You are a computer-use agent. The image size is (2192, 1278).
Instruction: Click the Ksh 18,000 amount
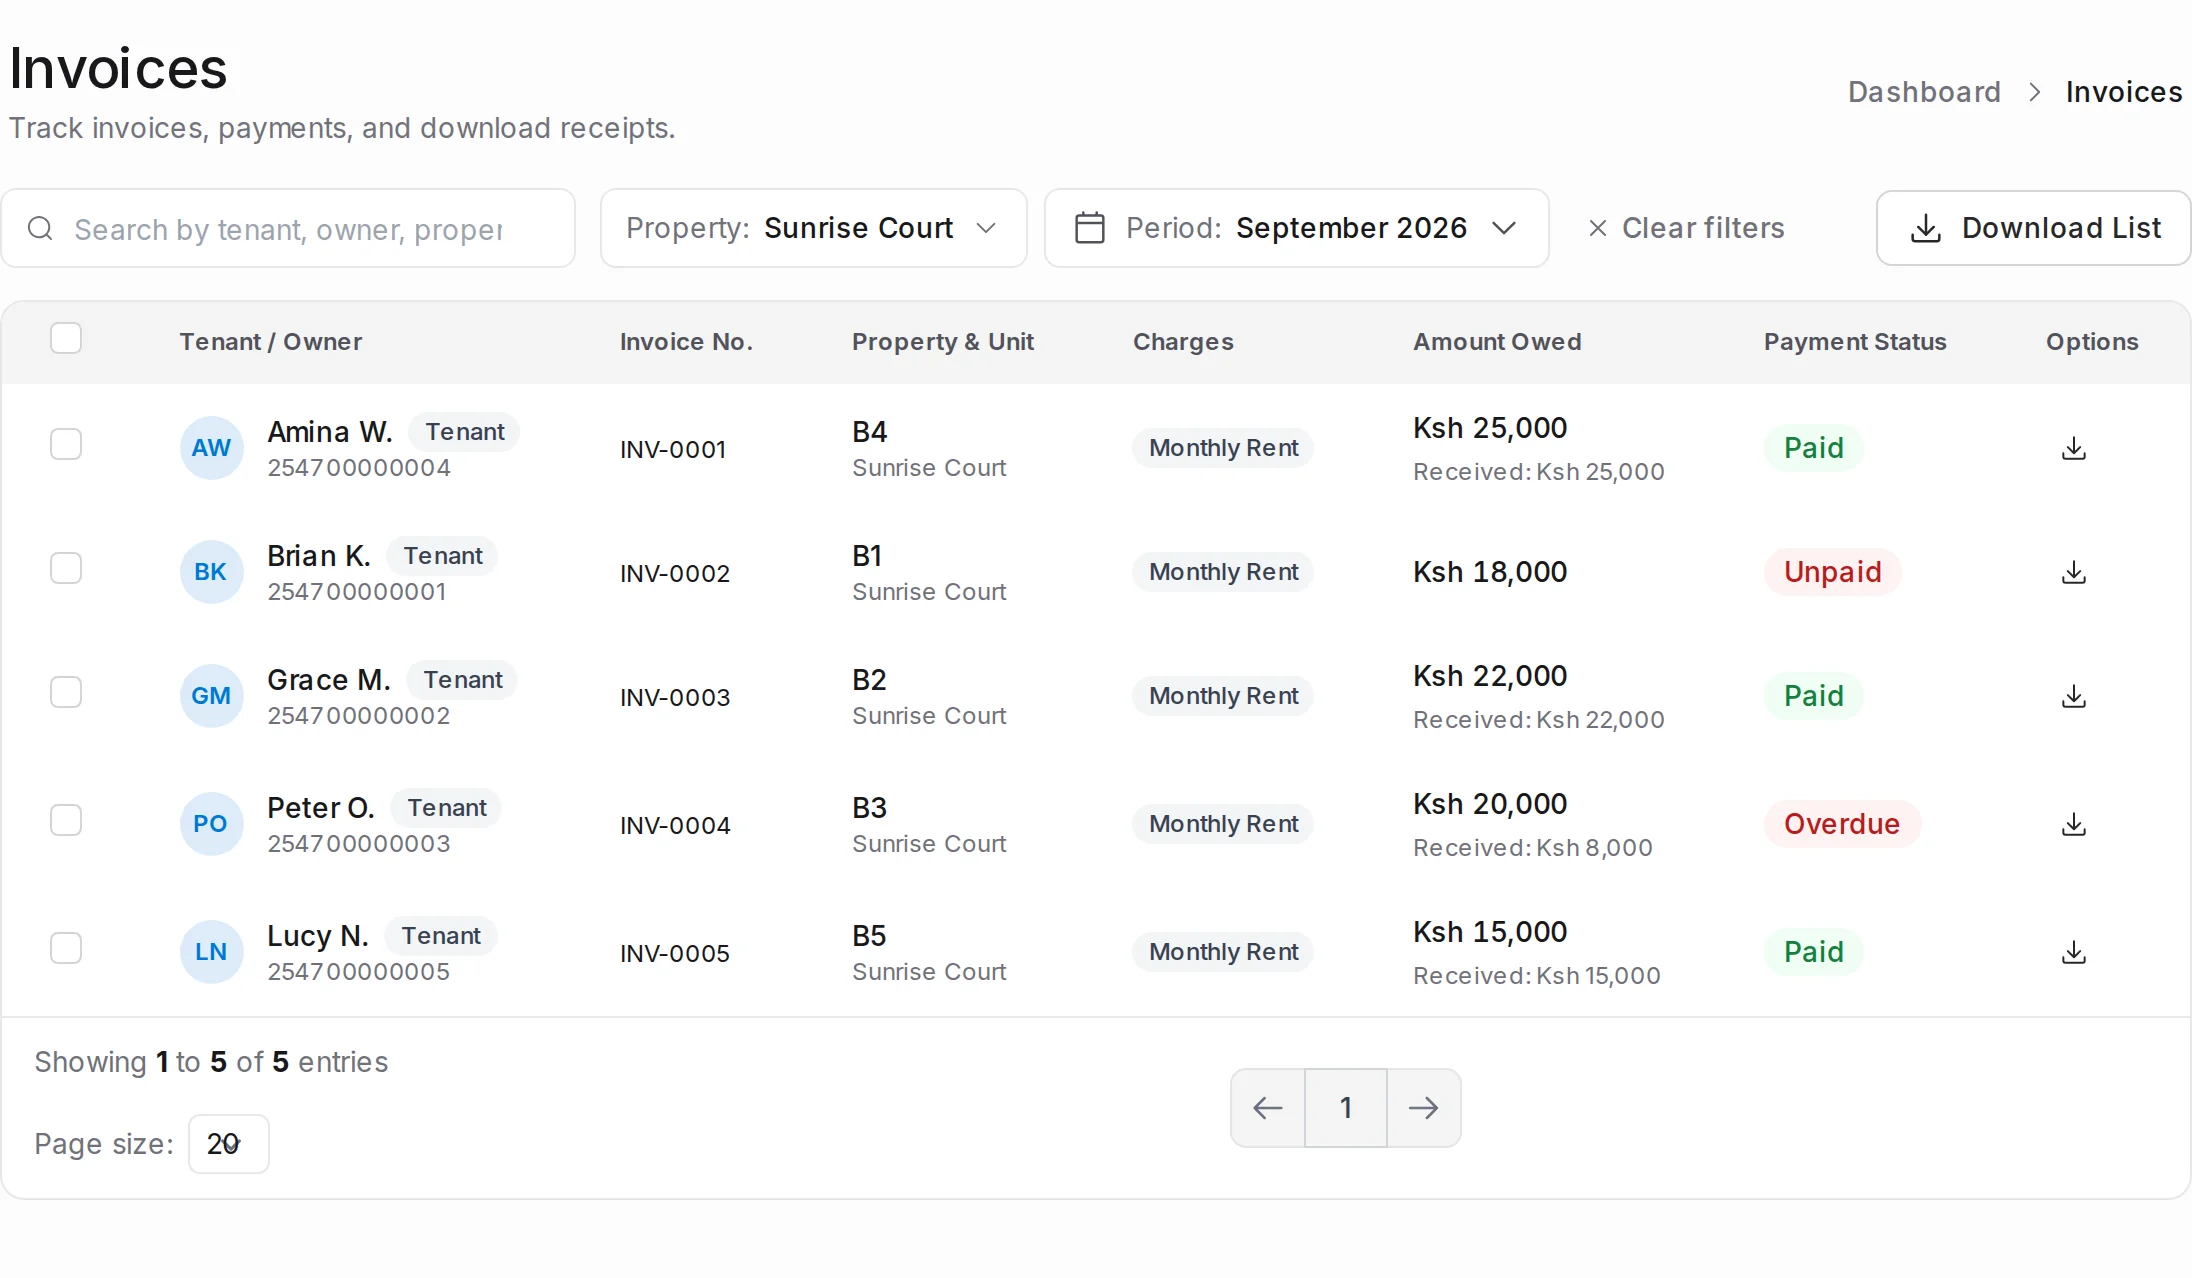click(x=1490, y=572)
